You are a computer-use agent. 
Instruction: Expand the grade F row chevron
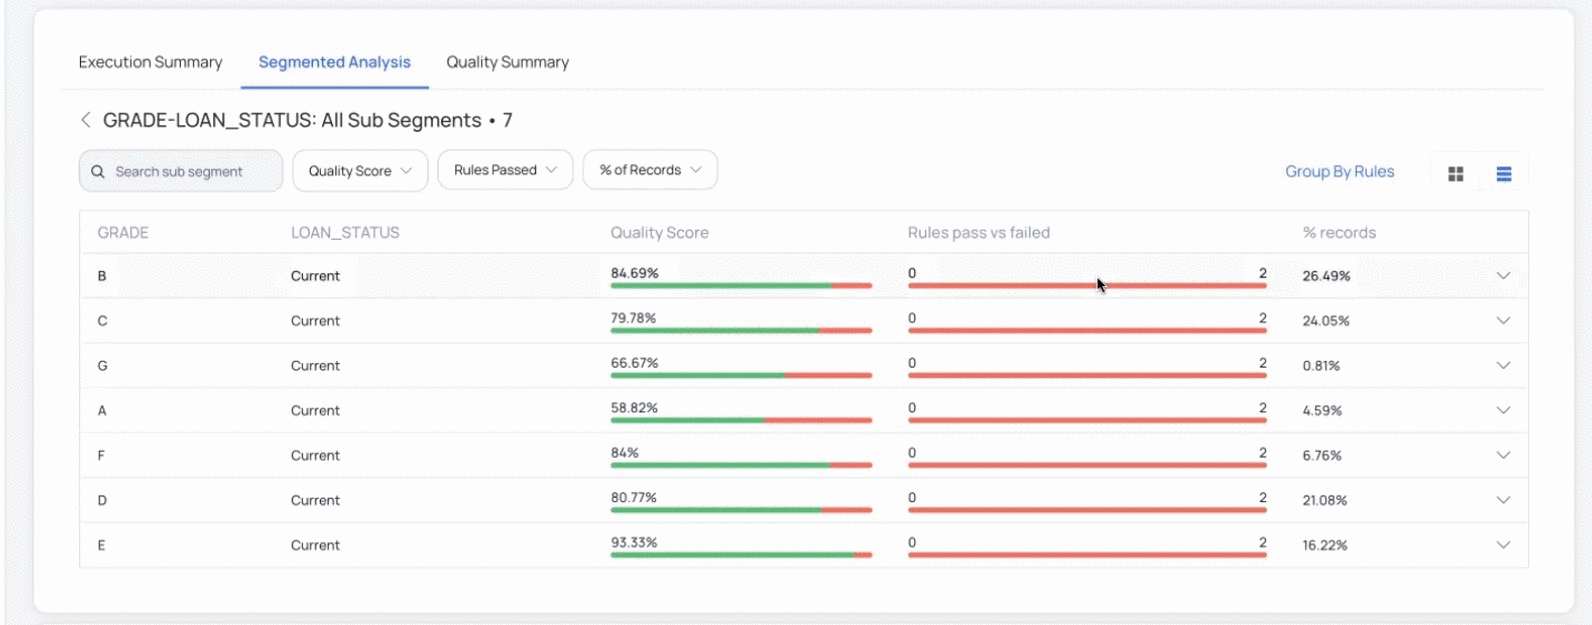(x=1503, y=455)
